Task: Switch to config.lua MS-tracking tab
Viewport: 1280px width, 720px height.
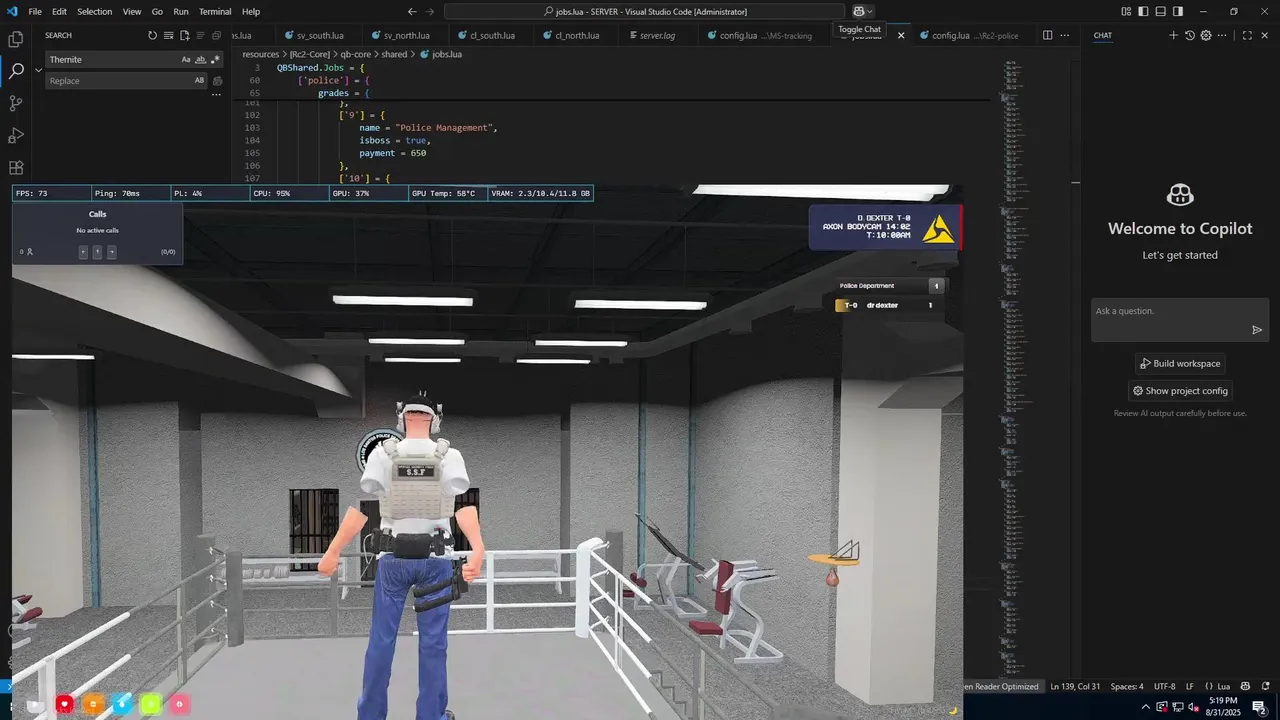Action: pyautogui.click(x=764, y=35)
